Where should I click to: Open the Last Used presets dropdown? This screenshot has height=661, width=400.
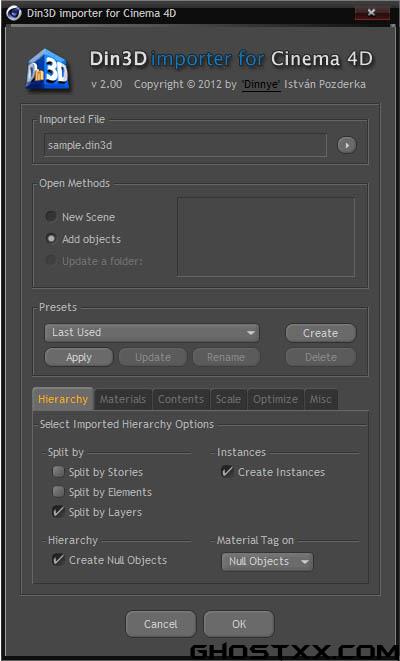point(152,333)
